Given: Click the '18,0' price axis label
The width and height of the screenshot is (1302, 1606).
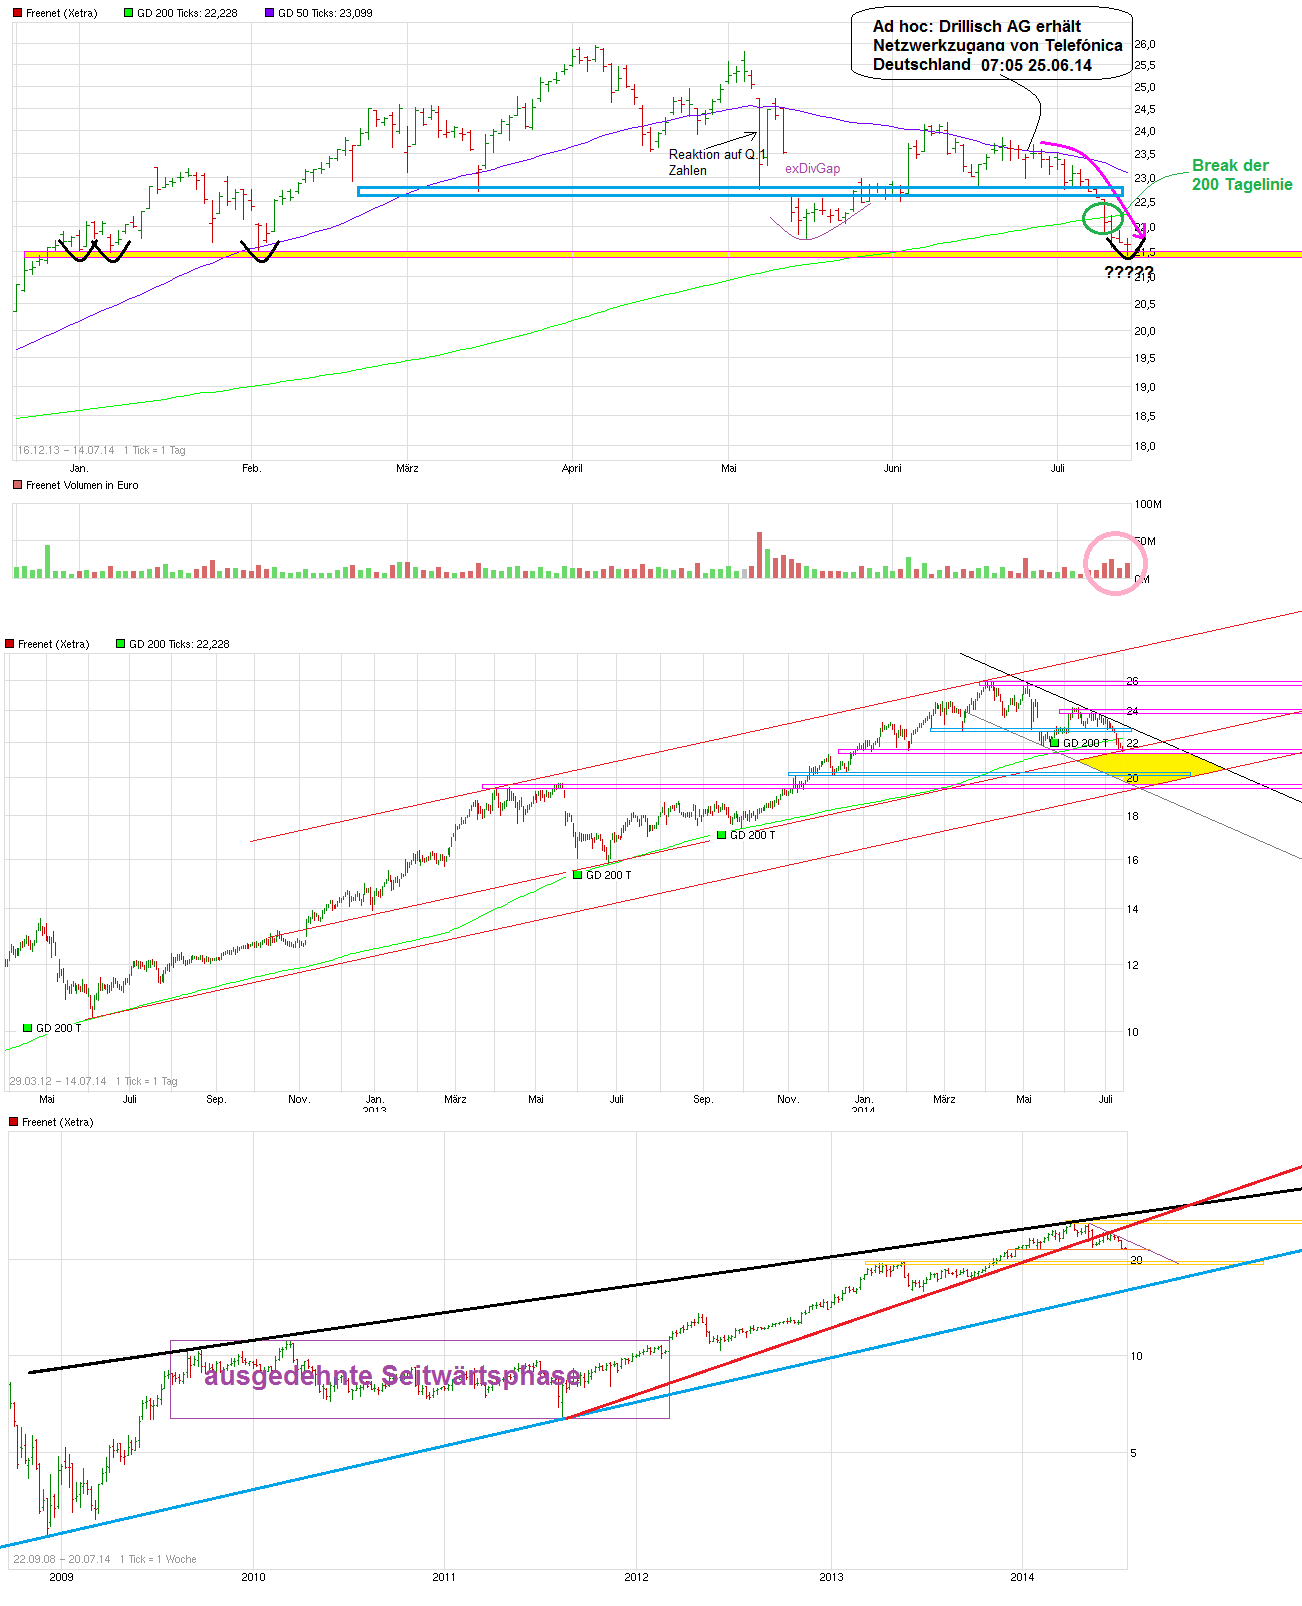Looking at the screenshot, I should pos(1145,446).
